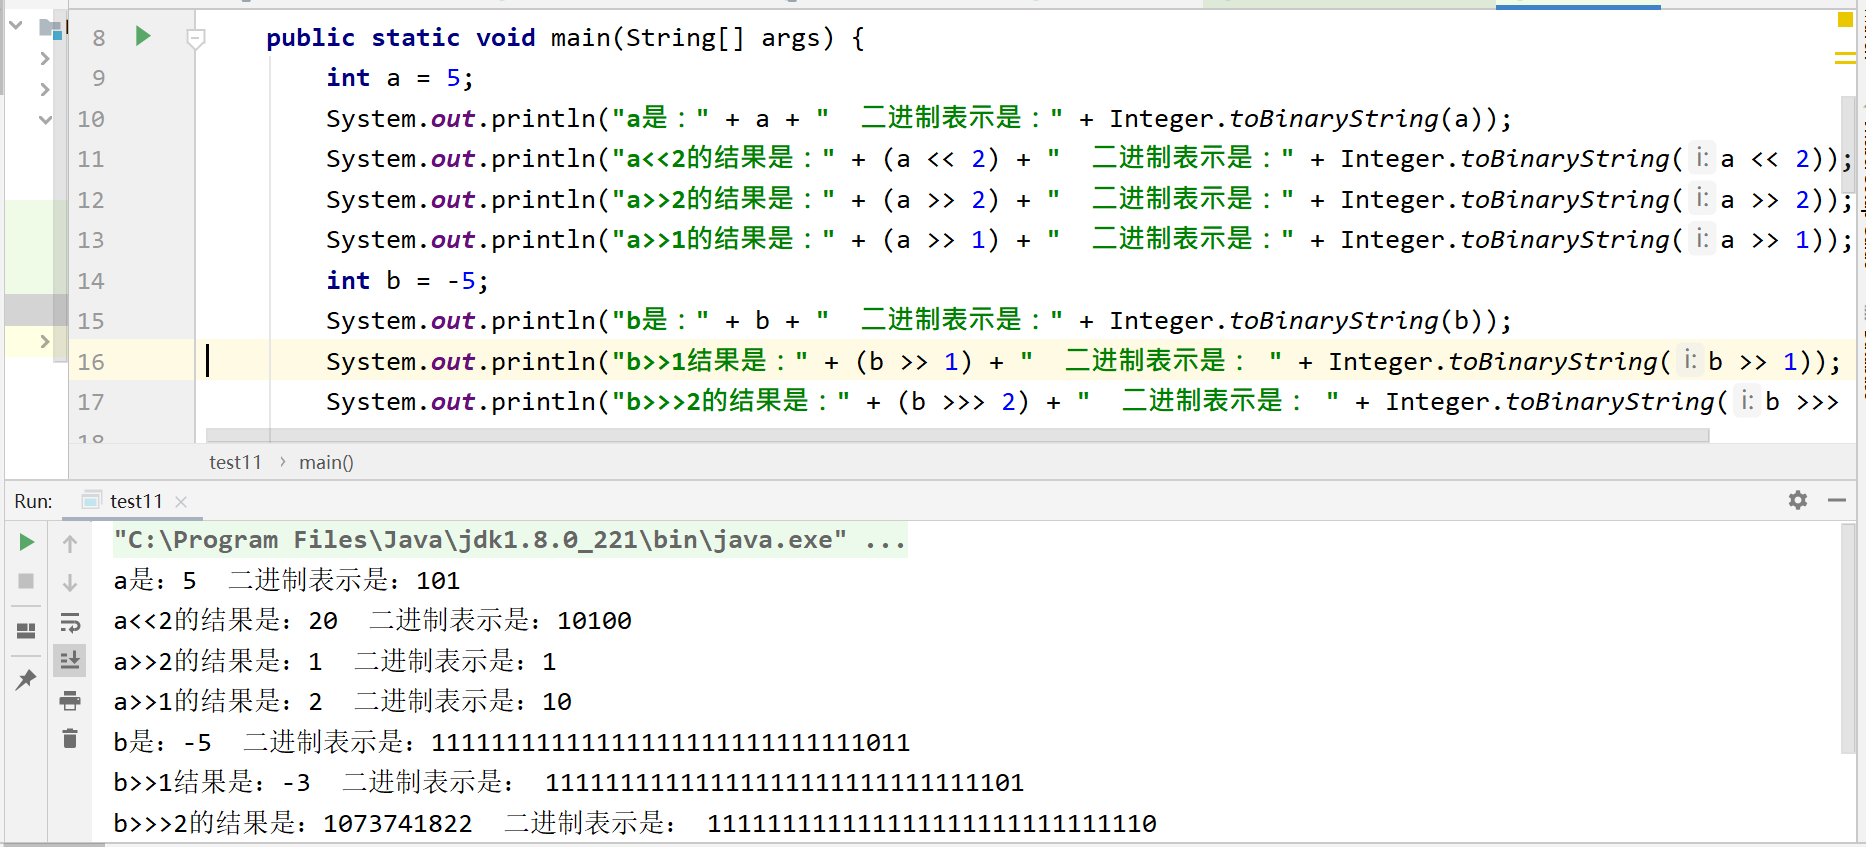Stop the running process in the Run panel

click(x=27, y=581)
